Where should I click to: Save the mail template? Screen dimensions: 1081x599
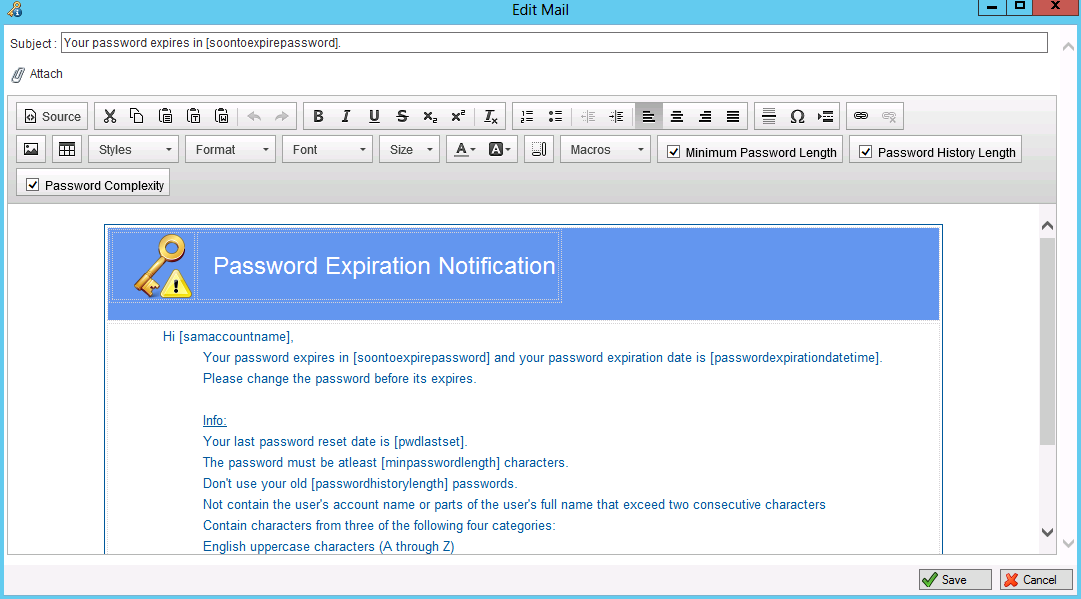tap(954, 579)
